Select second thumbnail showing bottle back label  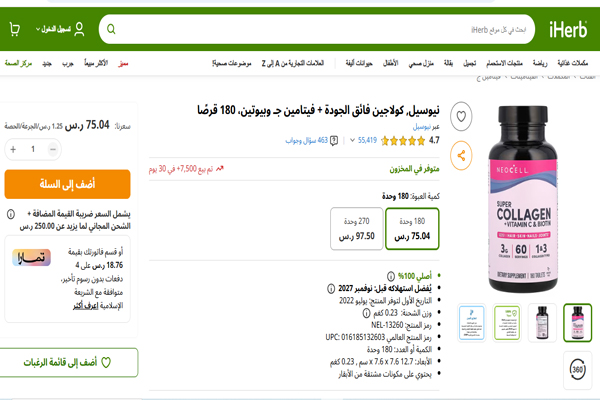coord(542,322)
